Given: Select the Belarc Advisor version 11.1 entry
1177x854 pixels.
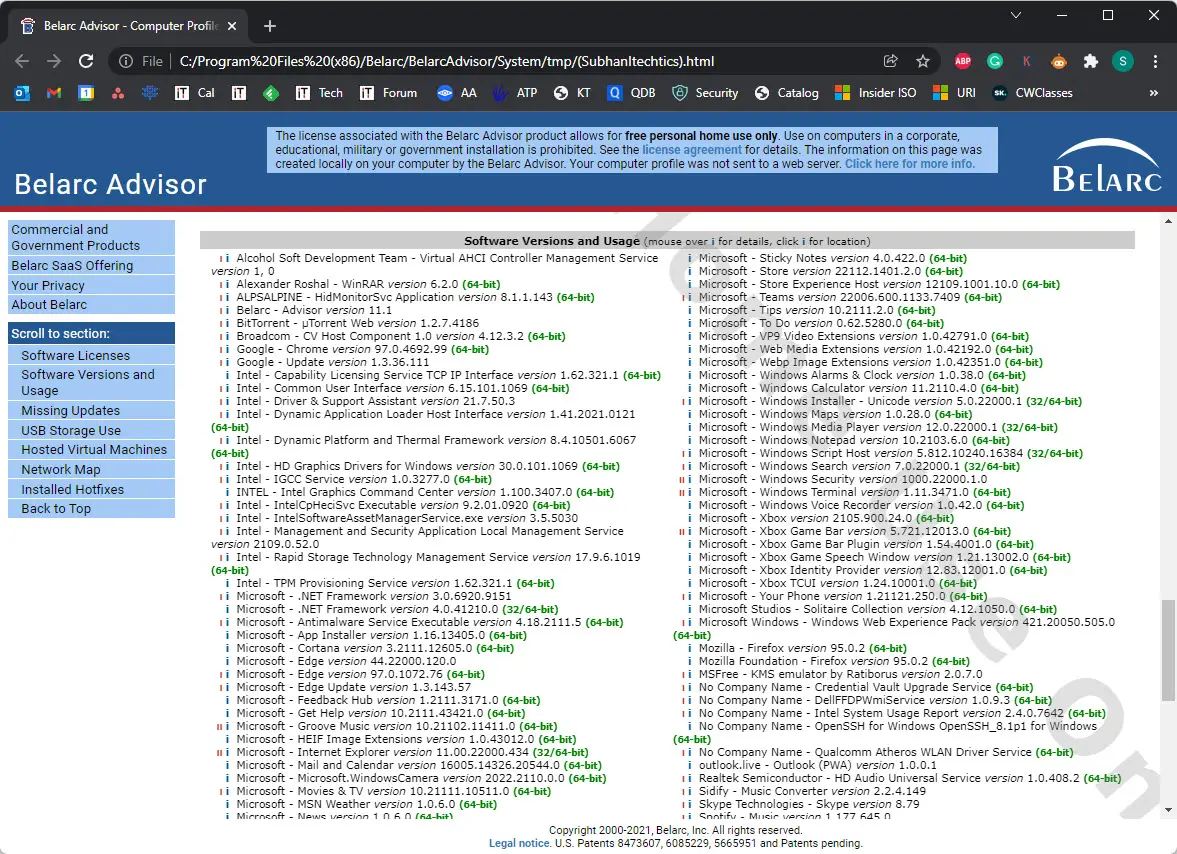Looking at the screenshot, I should [x=314, y=311].
